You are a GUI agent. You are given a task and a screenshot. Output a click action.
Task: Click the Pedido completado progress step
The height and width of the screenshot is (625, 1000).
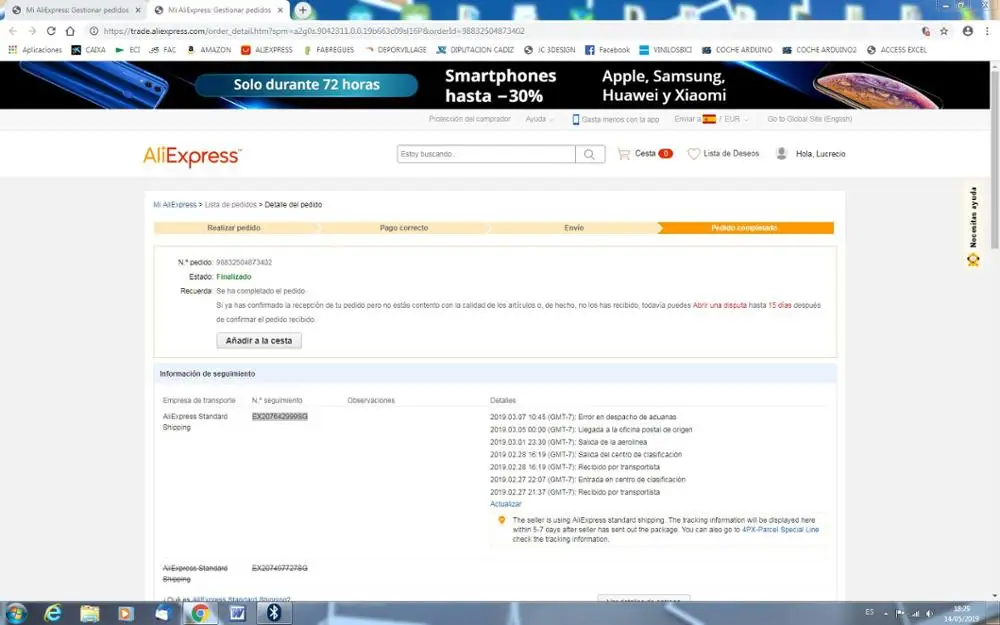[x=746, y=228]
